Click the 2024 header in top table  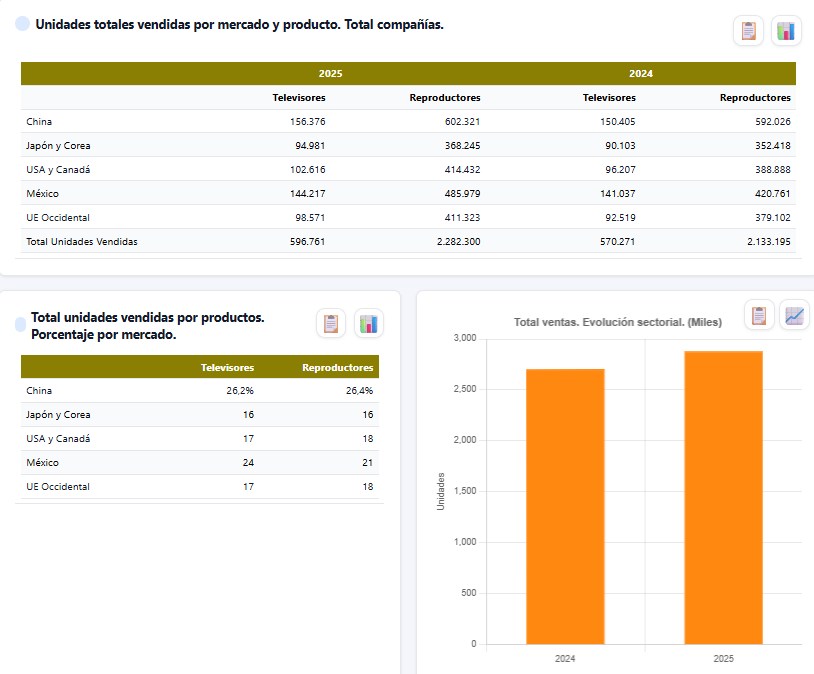pyautogui.click(x=641, y=74)
